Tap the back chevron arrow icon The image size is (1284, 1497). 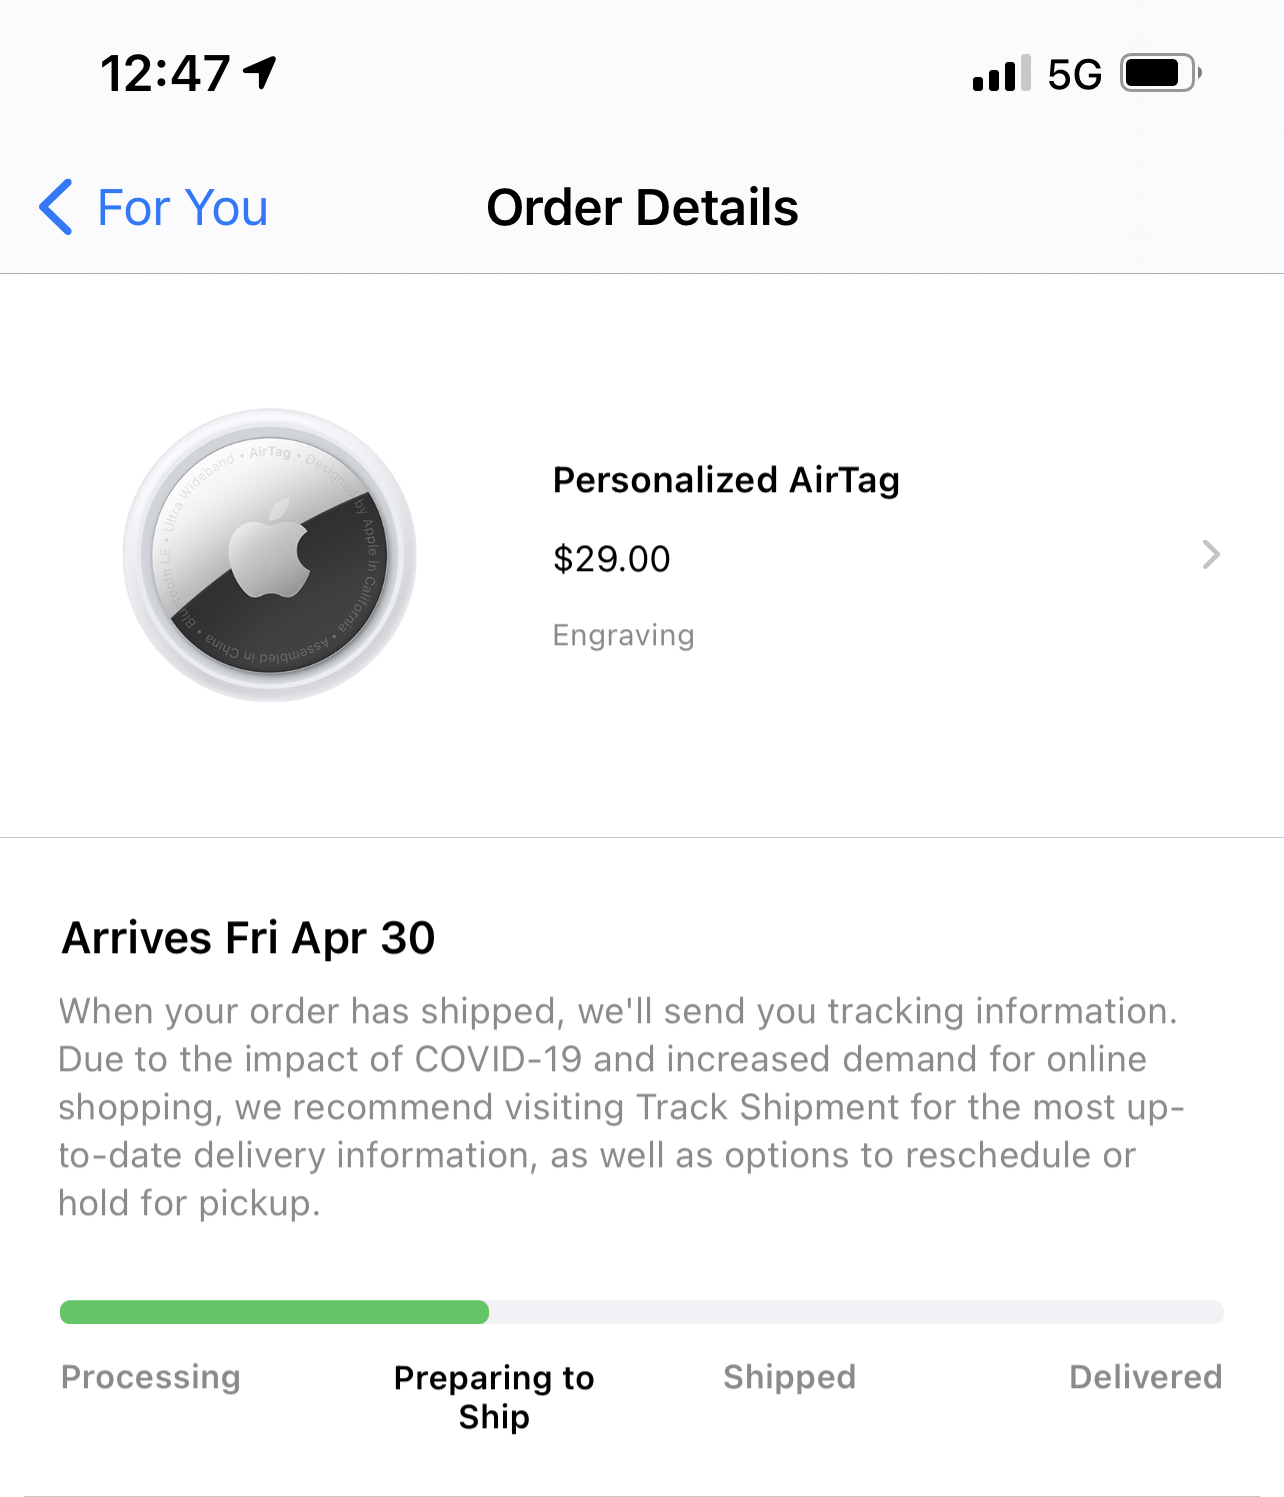pos(56,207)
